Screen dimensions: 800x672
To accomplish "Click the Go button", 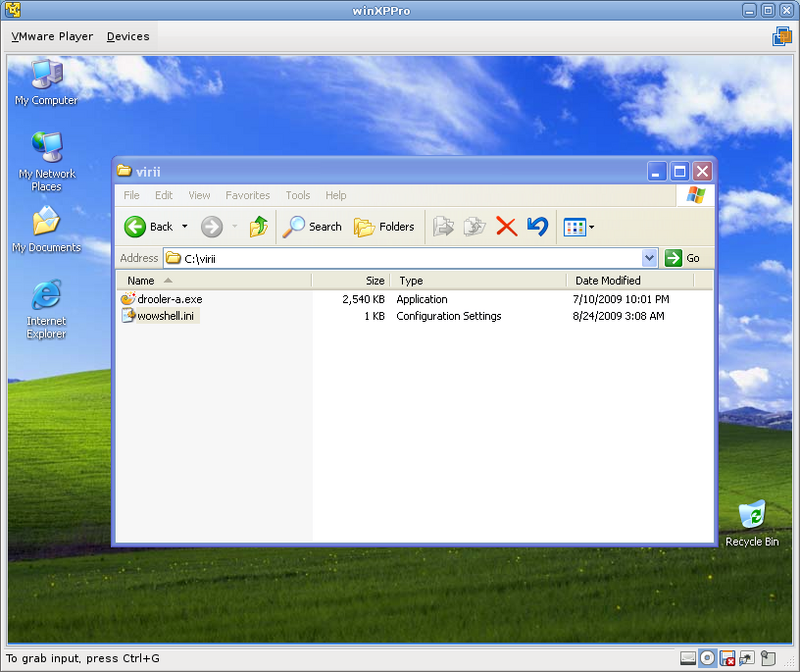I will click(682, 258).
